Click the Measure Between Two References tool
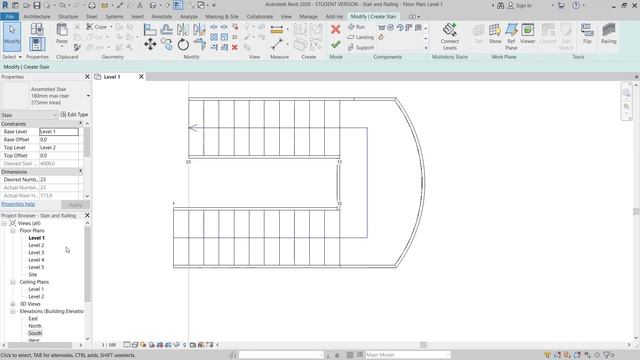The width and height of the screenshot is (640, 360). tap(277, 44)
